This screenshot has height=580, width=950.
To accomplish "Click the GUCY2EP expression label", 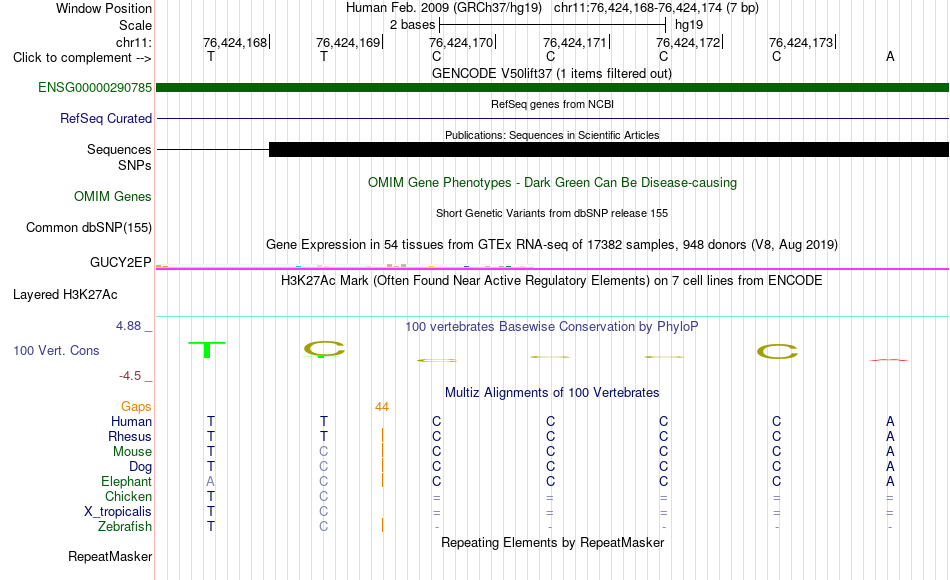I will pos(120,262).
